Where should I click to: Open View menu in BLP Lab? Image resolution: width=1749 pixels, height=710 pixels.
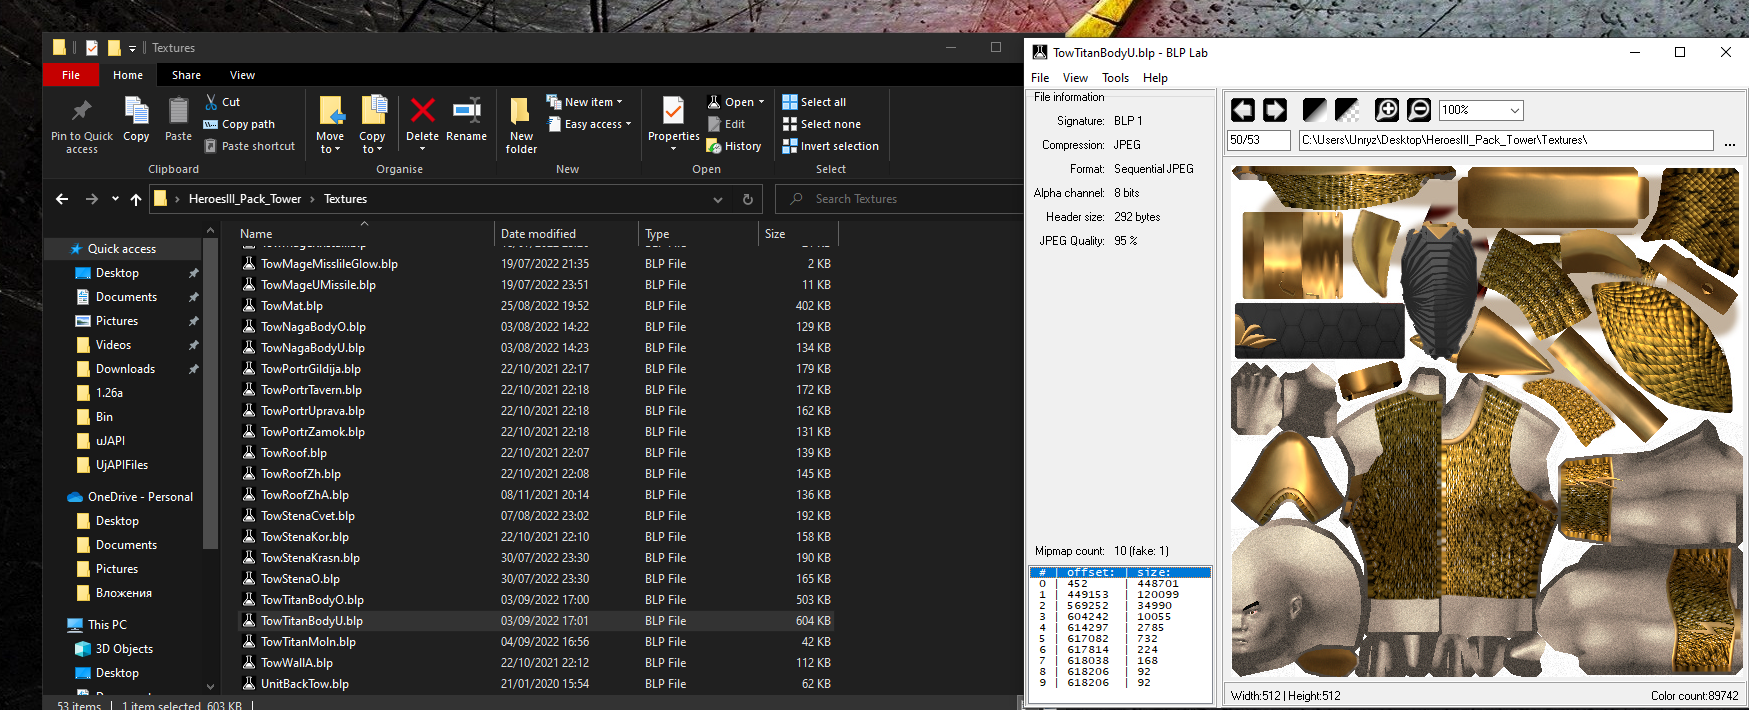1075,78
